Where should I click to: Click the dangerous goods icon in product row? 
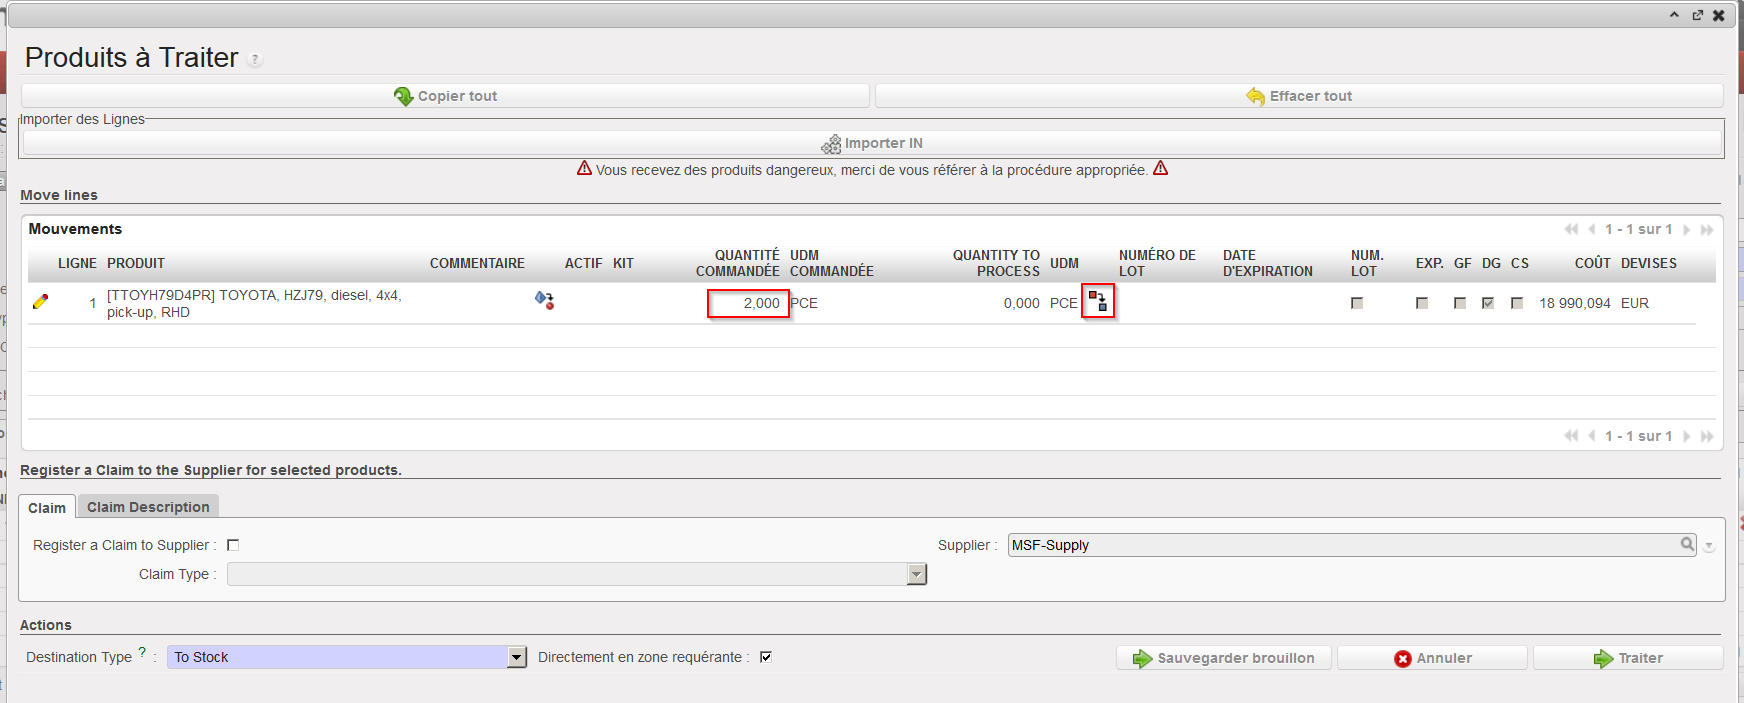point(544,300)
